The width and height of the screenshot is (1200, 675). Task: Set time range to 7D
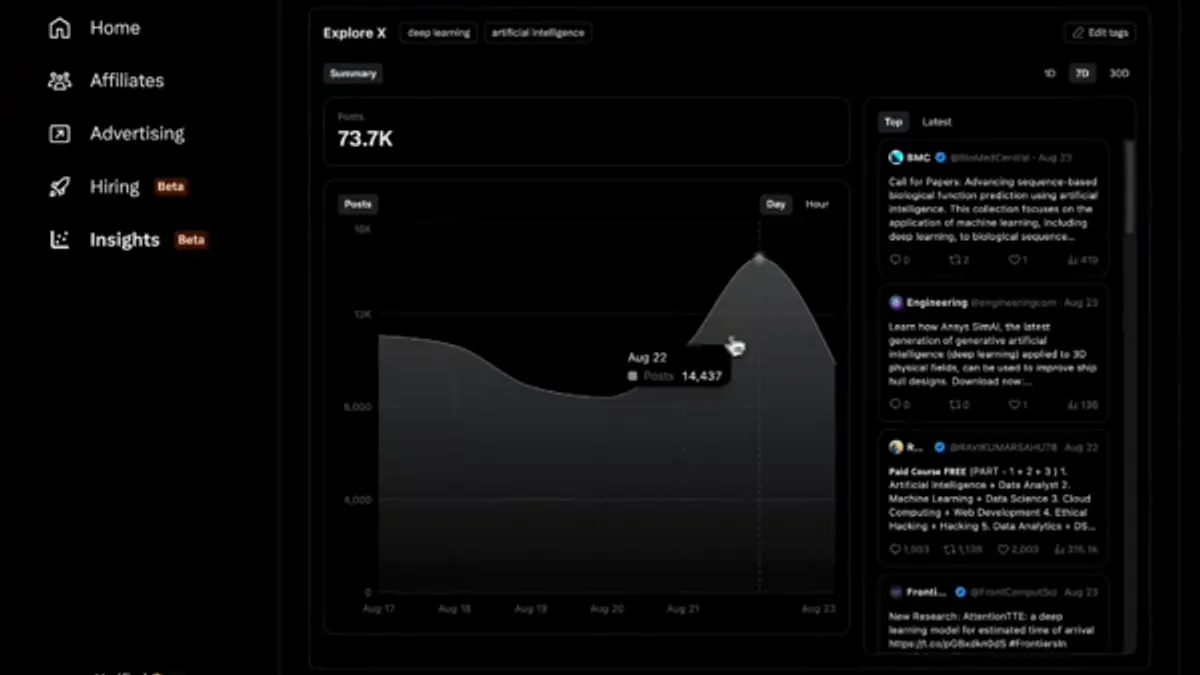pos(1082,73)
